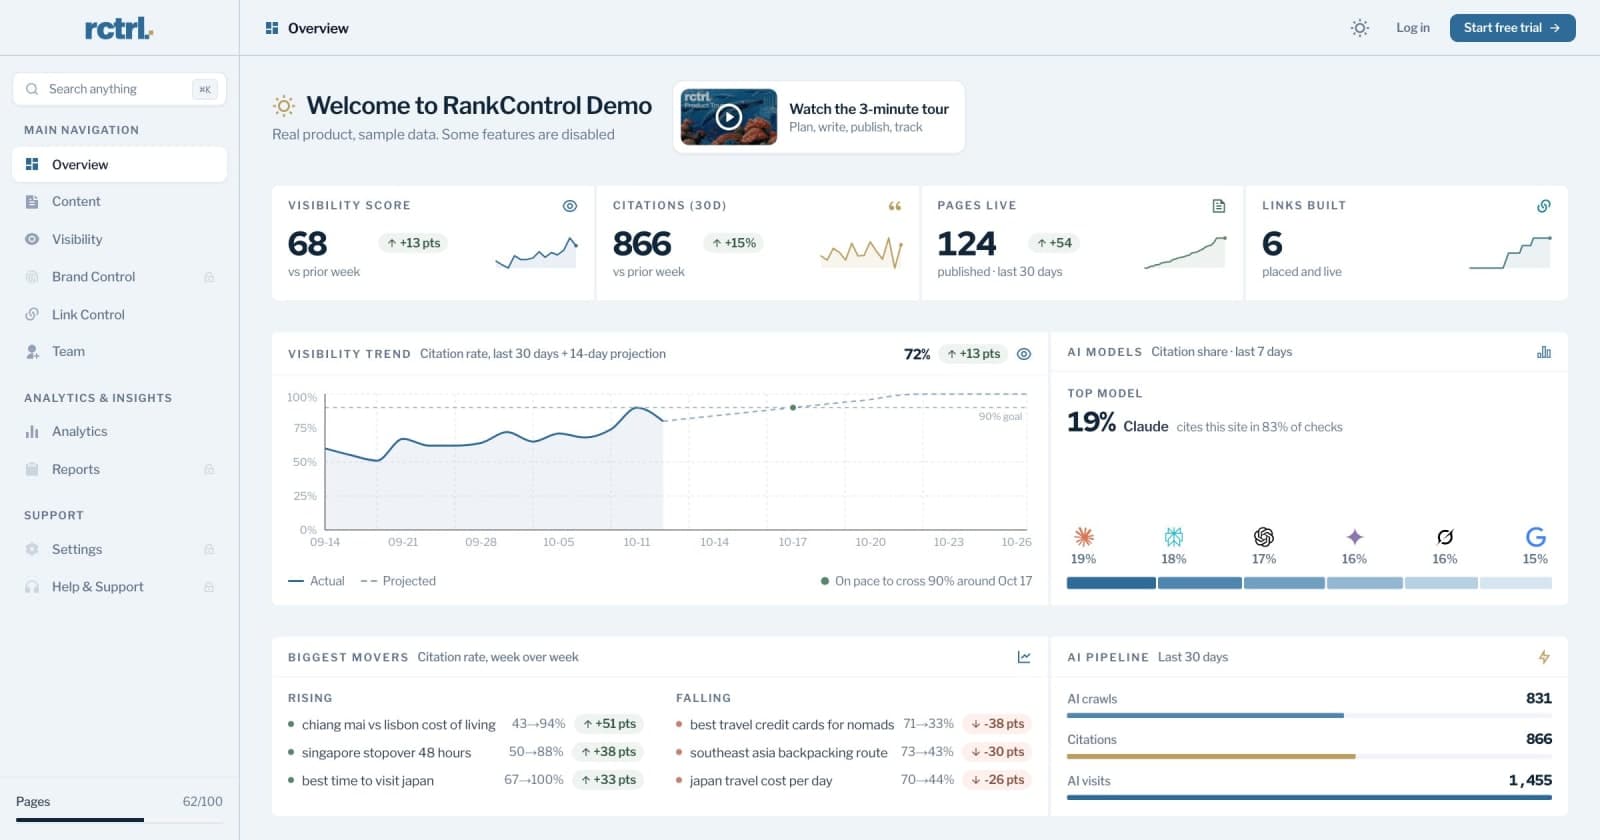Click the lock icon beside Brand Control
The width and height of the screenshot is (1600, 840).
209,277
